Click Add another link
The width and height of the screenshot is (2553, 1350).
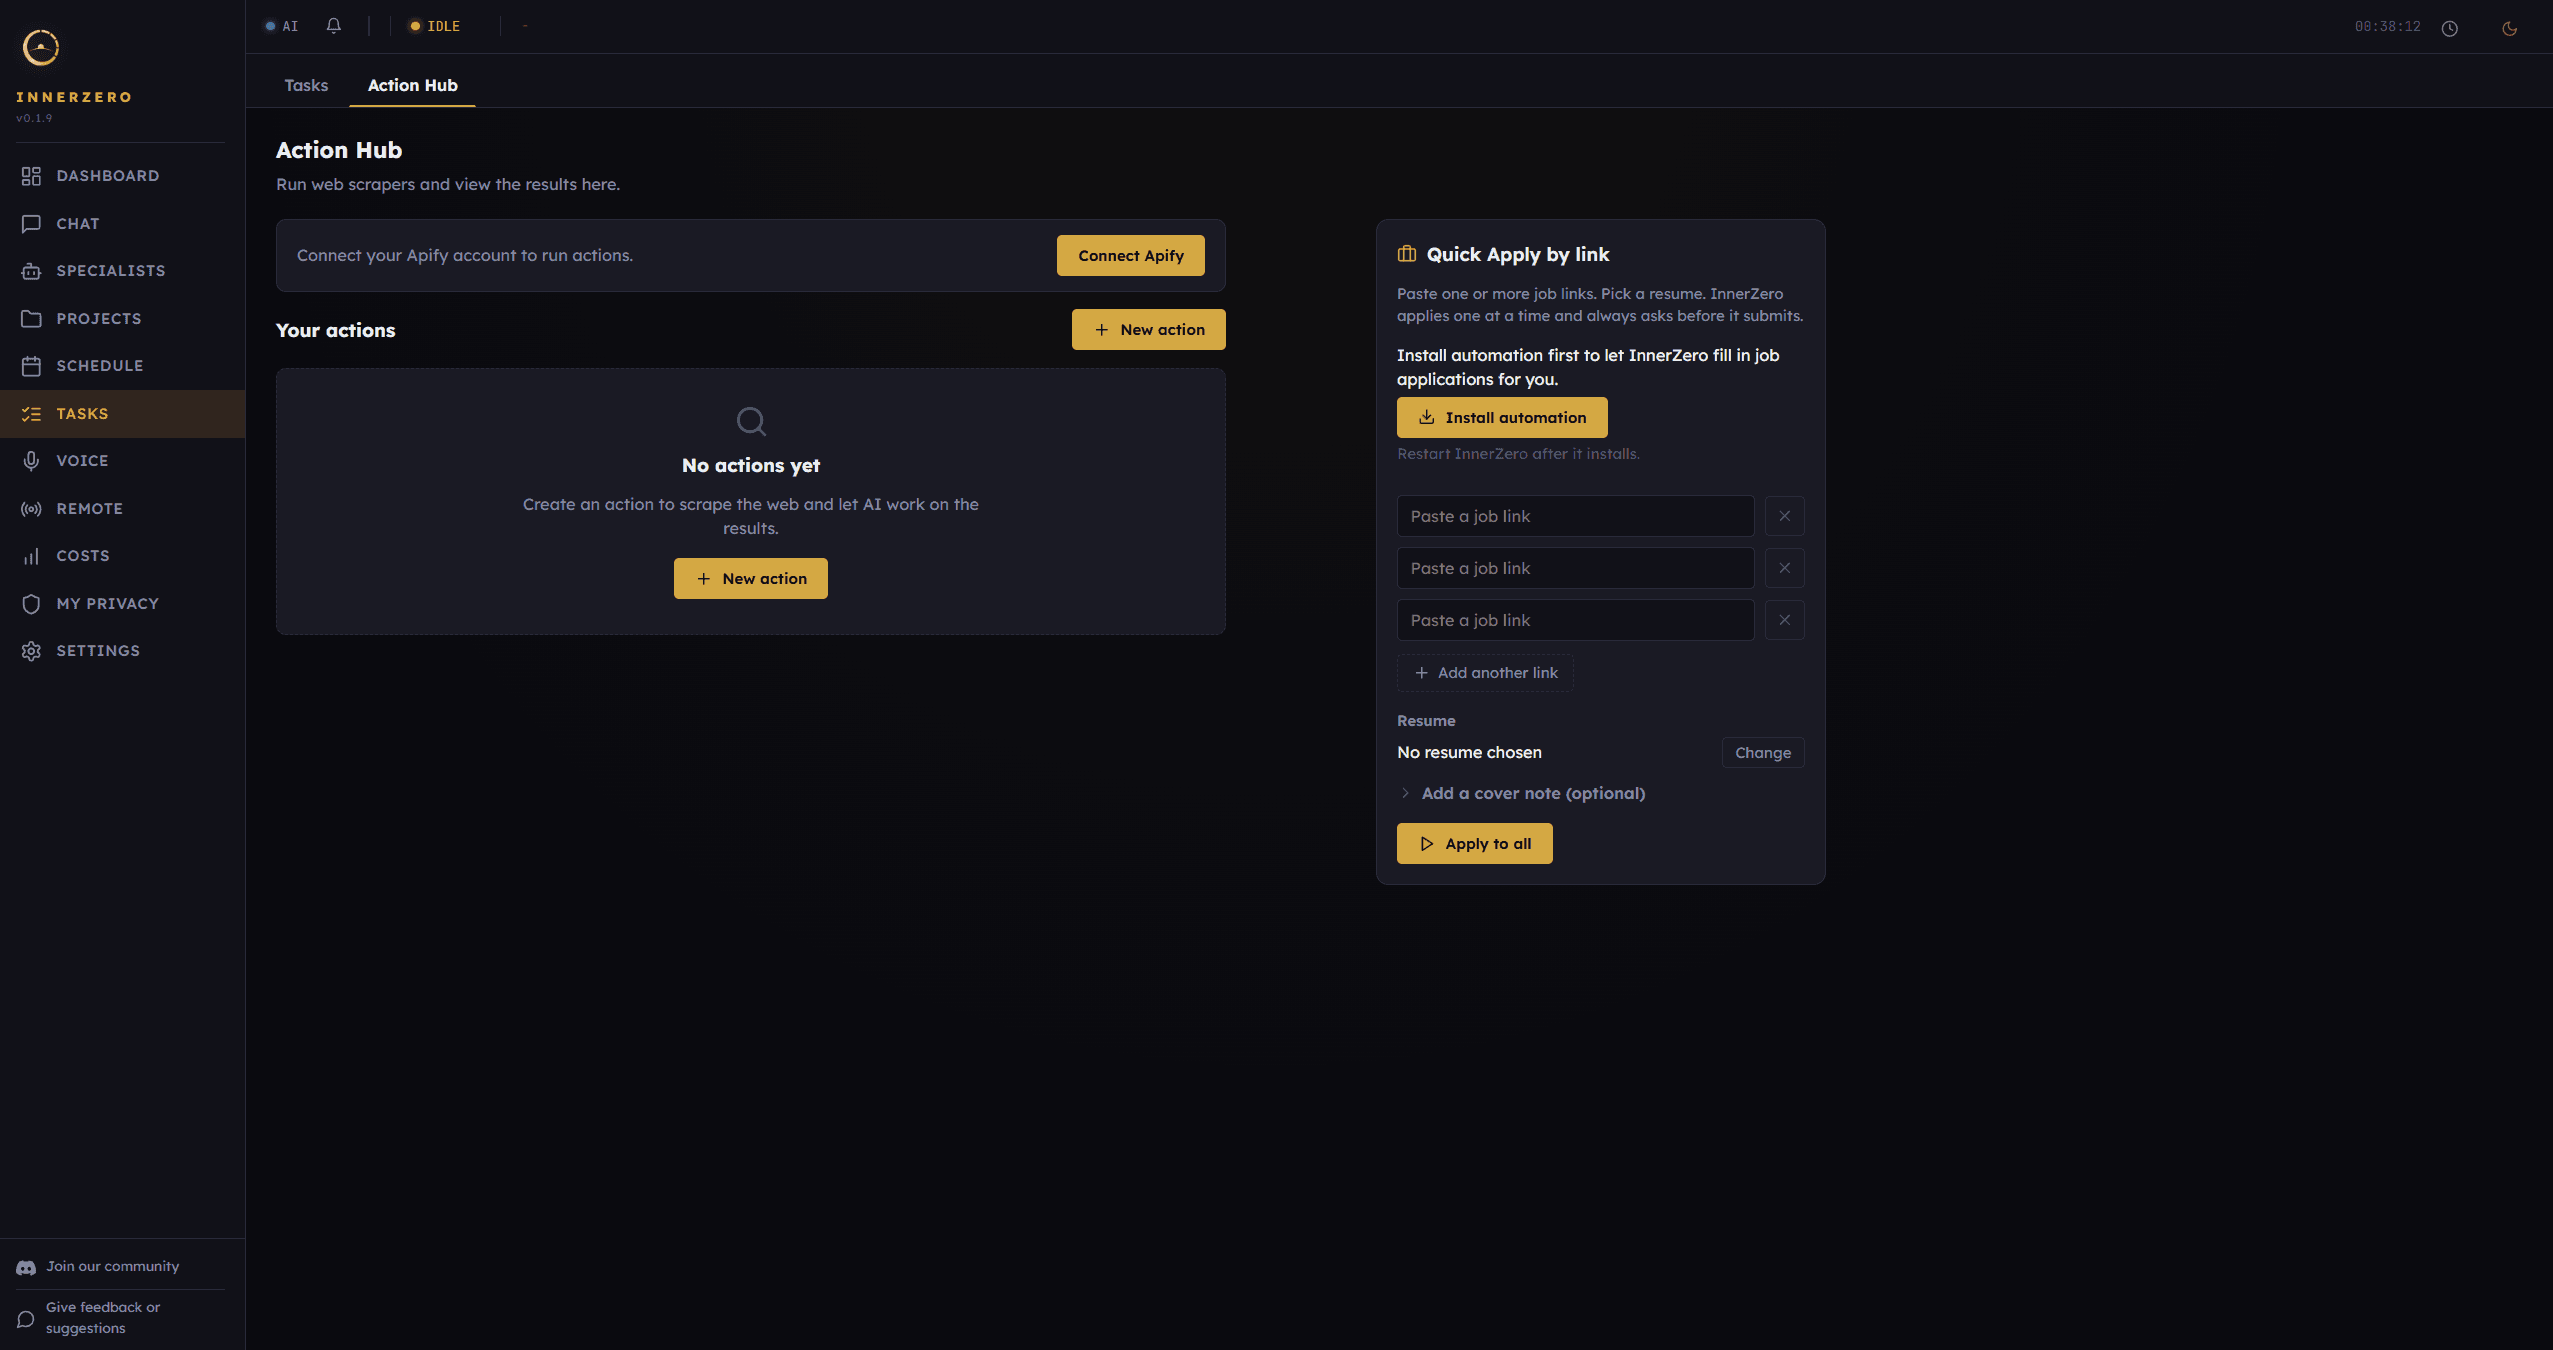1485,673
